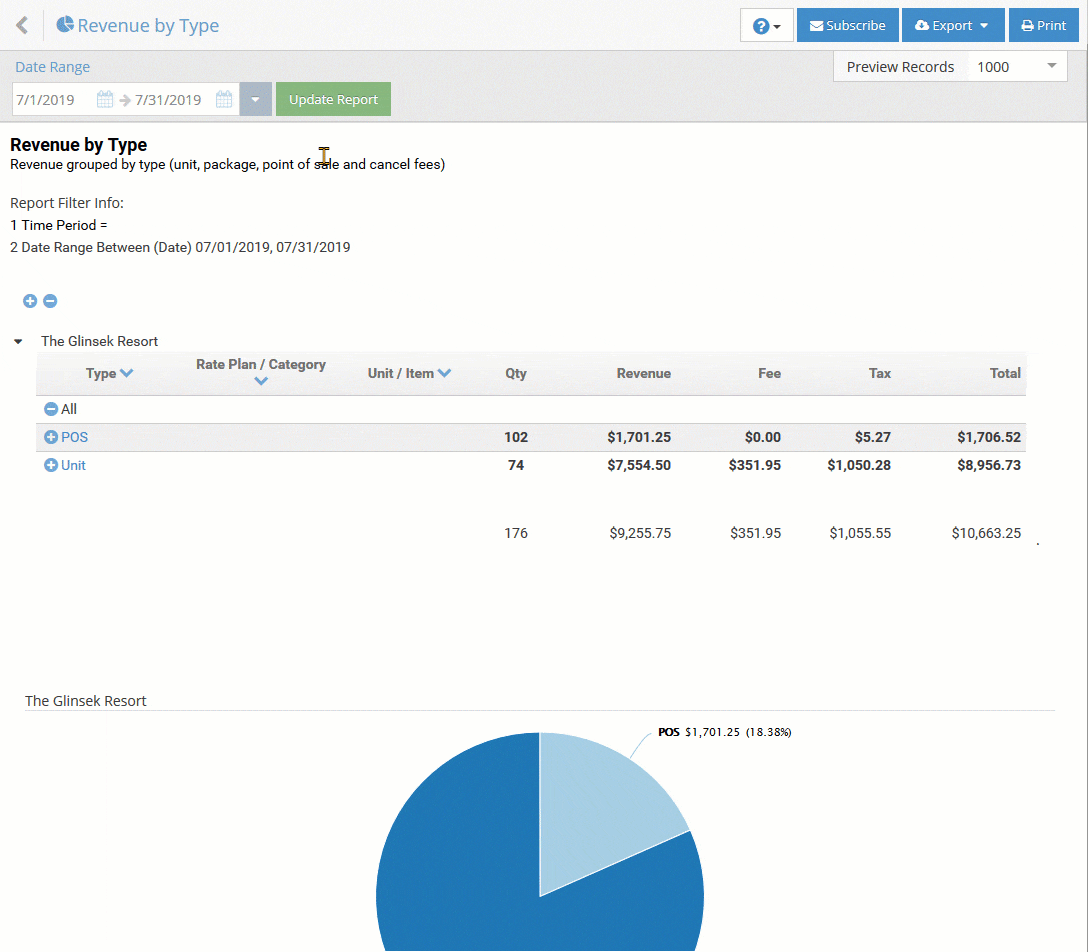Open the help question mark menu
Image resolution: width=1088 pixels, height=952 pixels.
point(767,26)
